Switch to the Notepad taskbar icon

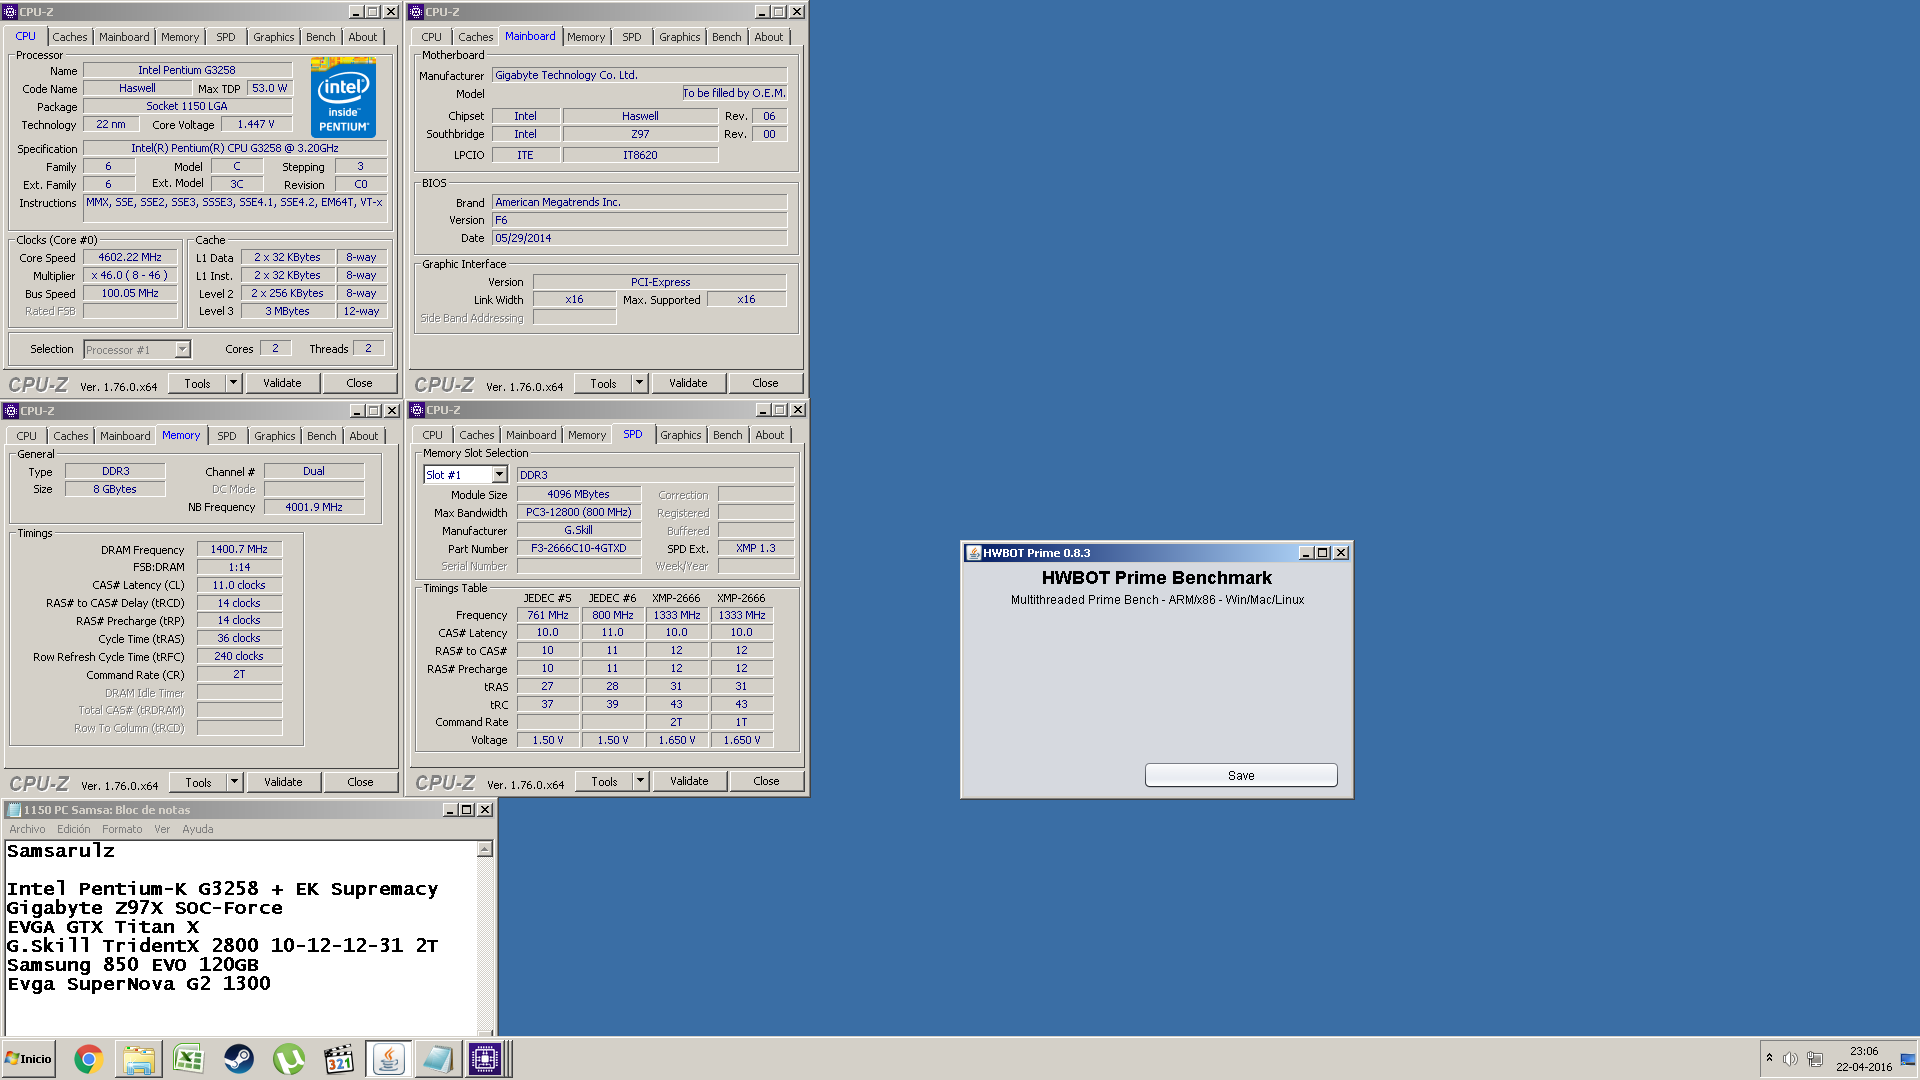(x=437, y=1059)
